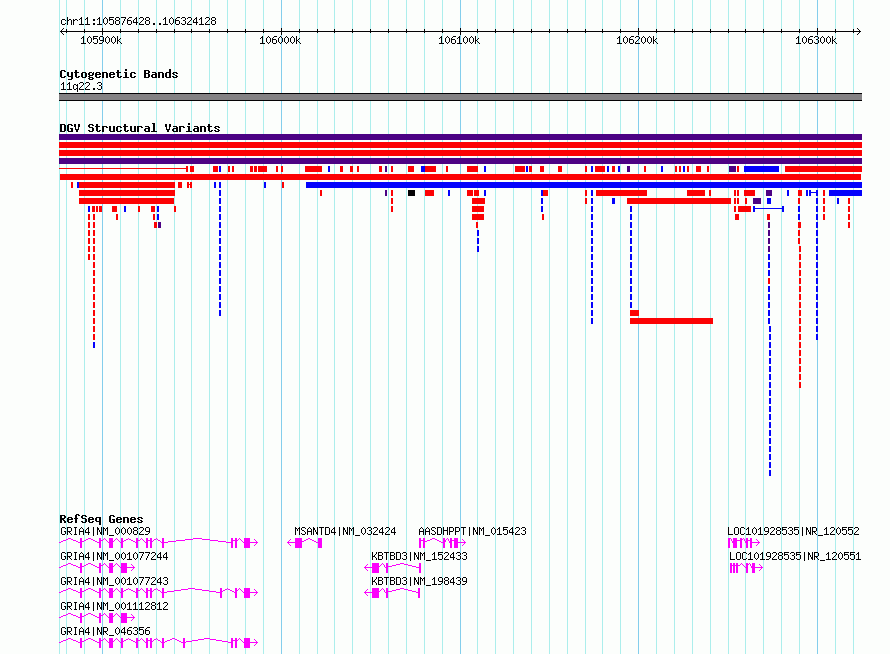This screenshot has height=654, width=890.
Task: Click the AASDHPPT|NM_015423 gene label
Action: point(472,531)
